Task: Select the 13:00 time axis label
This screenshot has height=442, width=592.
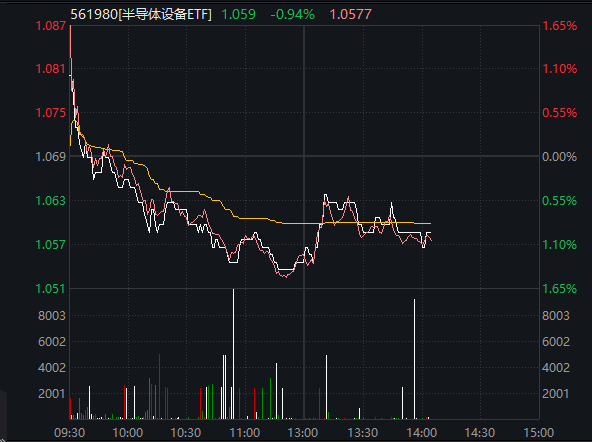Action: [x=303, y=433]
